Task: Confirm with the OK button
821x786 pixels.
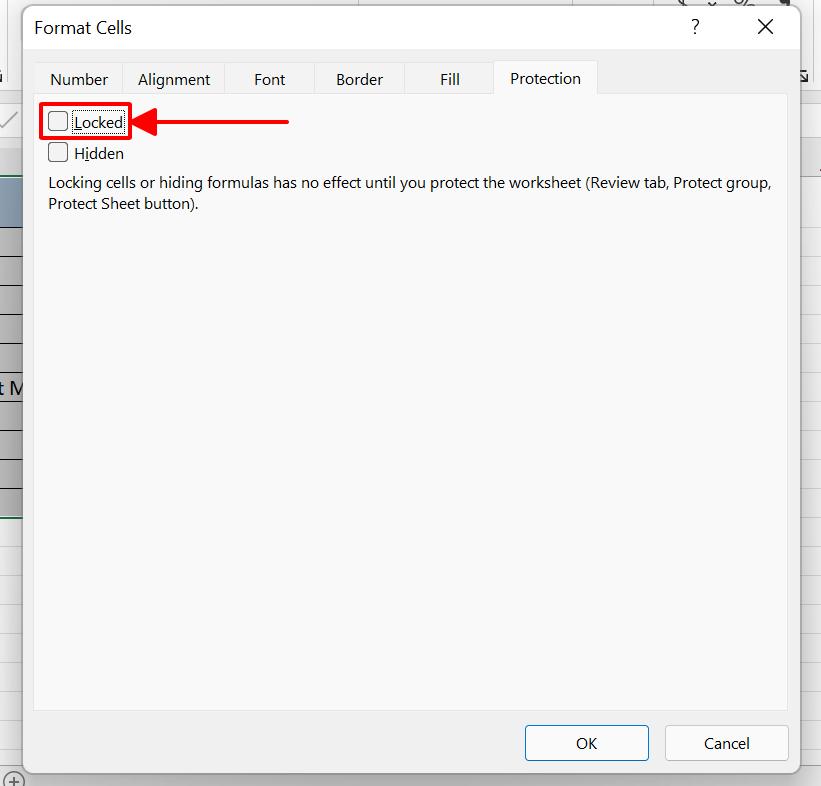Action: (586, 743)
